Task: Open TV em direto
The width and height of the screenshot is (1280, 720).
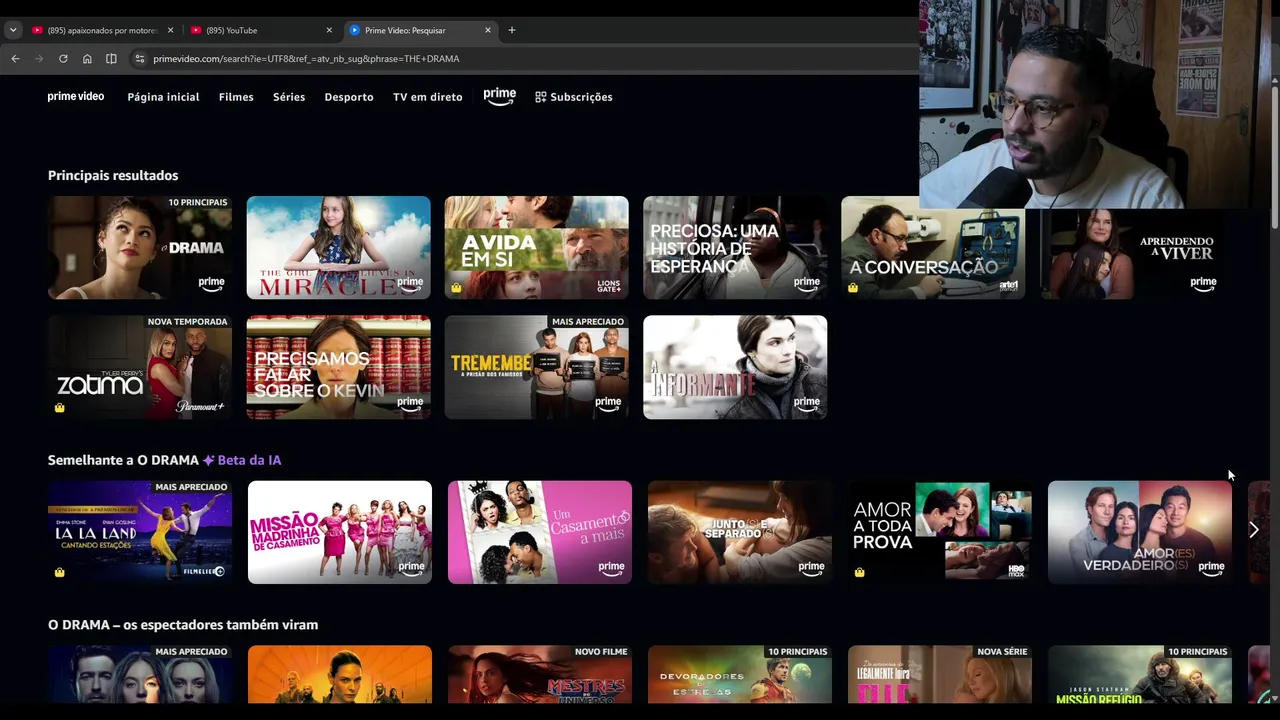Action: (428, 97)
